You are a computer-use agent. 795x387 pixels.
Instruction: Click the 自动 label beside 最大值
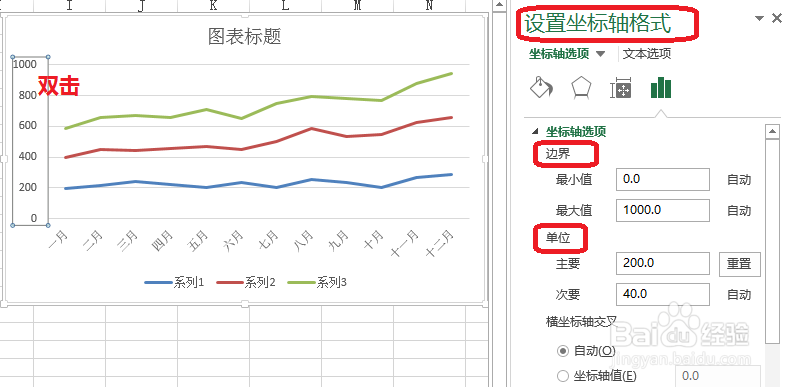click(x=739, y=210)
